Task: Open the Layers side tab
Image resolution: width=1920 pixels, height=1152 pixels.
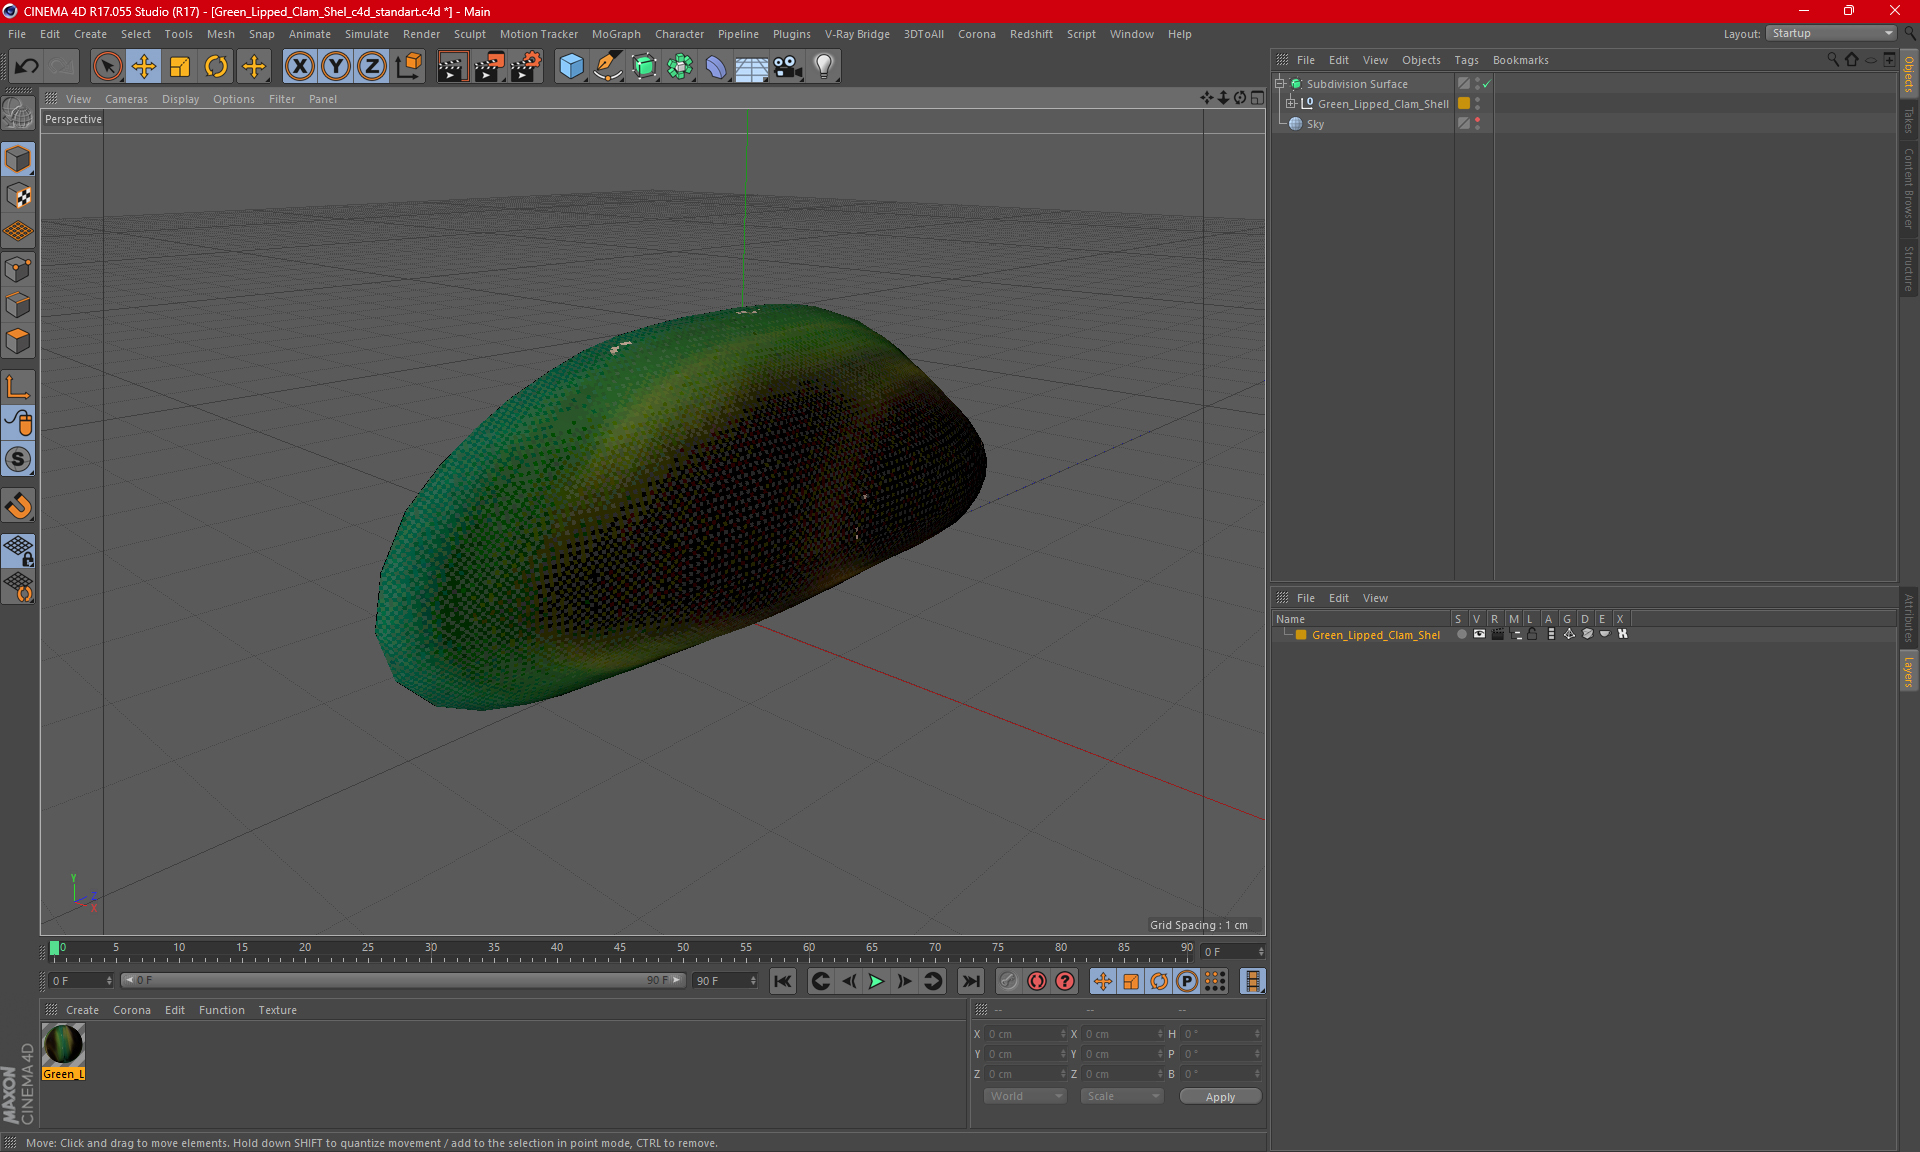Action: [x=1909, y=671]
